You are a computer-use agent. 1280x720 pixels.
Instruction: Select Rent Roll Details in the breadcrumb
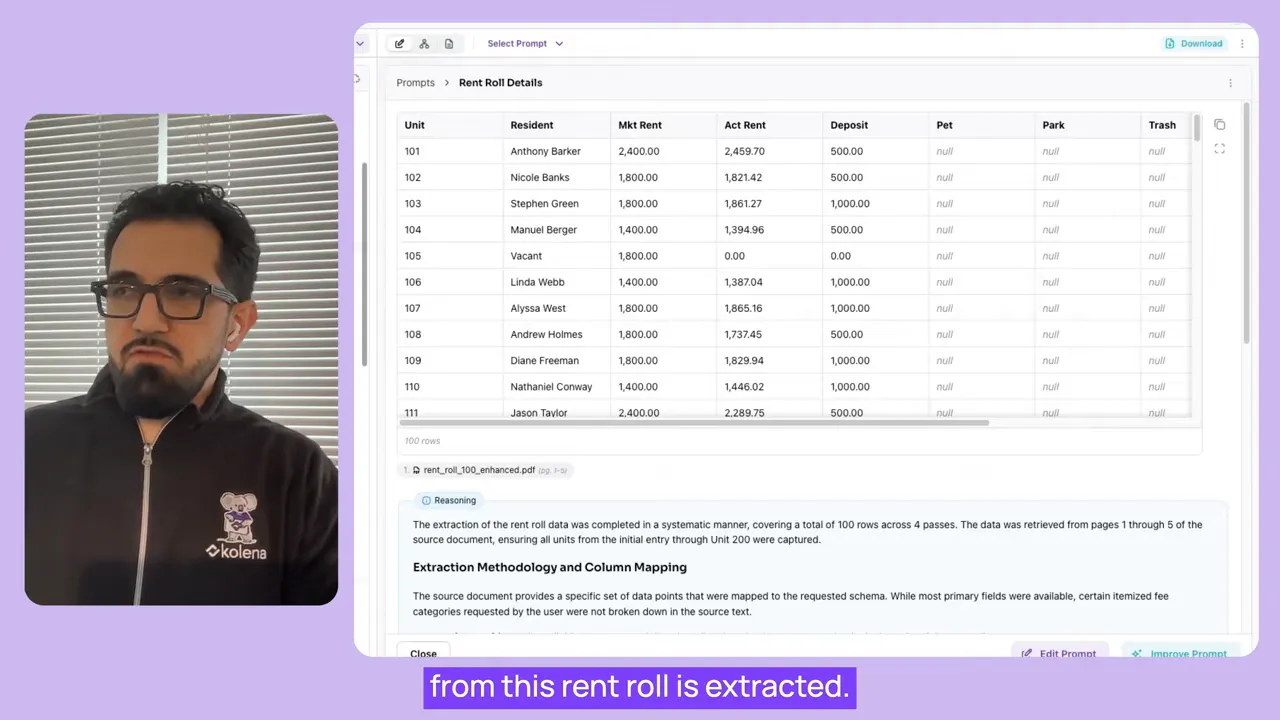pyautogui.click(x=500, y=82)
